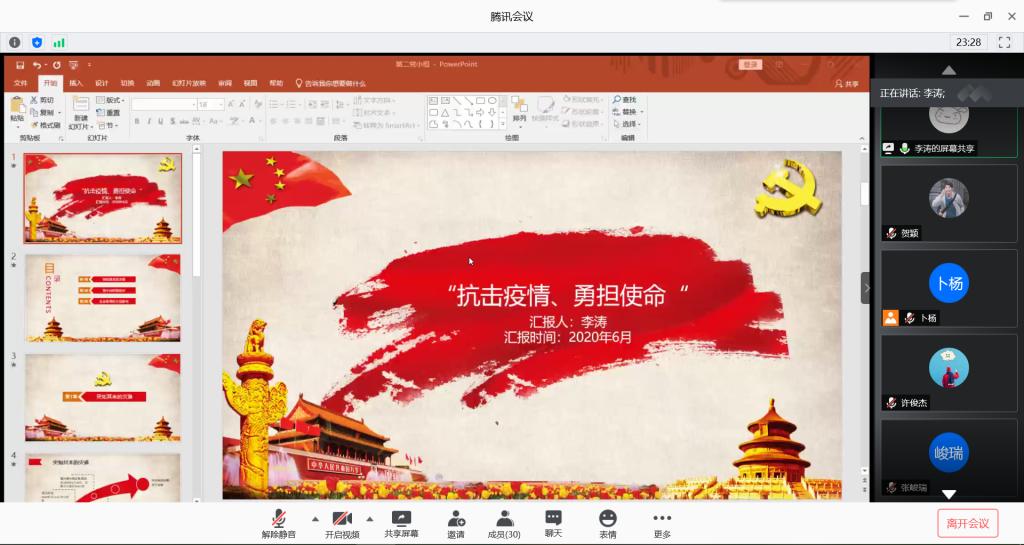The image size is (1024, 545).
Task: Check the green network signal bars icon
Action: [59, 42]
